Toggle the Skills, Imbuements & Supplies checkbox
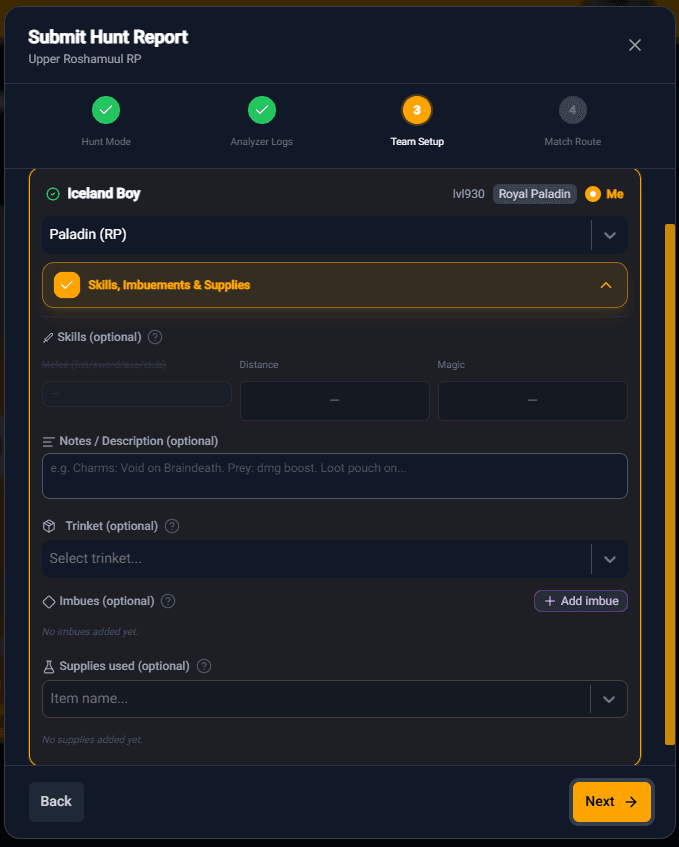This screenshot has width=679, height=847. 67,285
